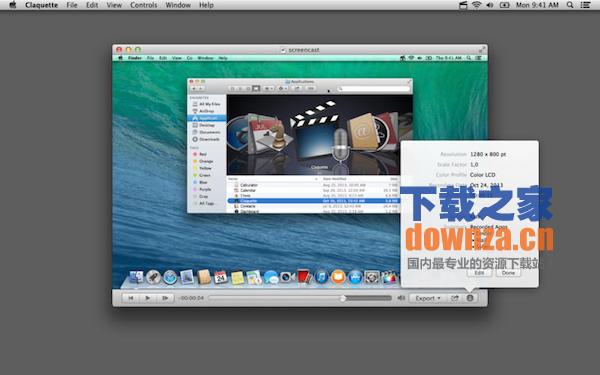Click the share icon in control bar
Screen dimensions: 600x375
[455, 298]
